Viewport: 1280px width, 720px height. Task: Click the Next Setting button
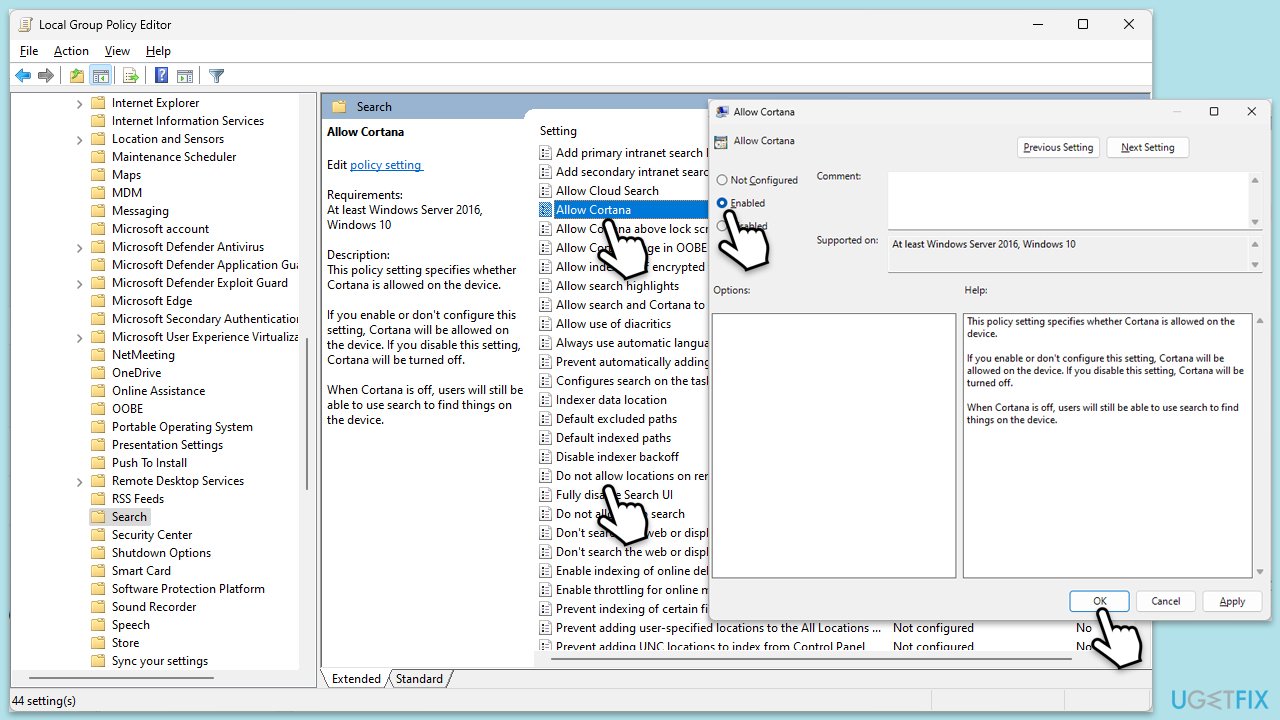pyautogui.click(x=1148, y=147)
